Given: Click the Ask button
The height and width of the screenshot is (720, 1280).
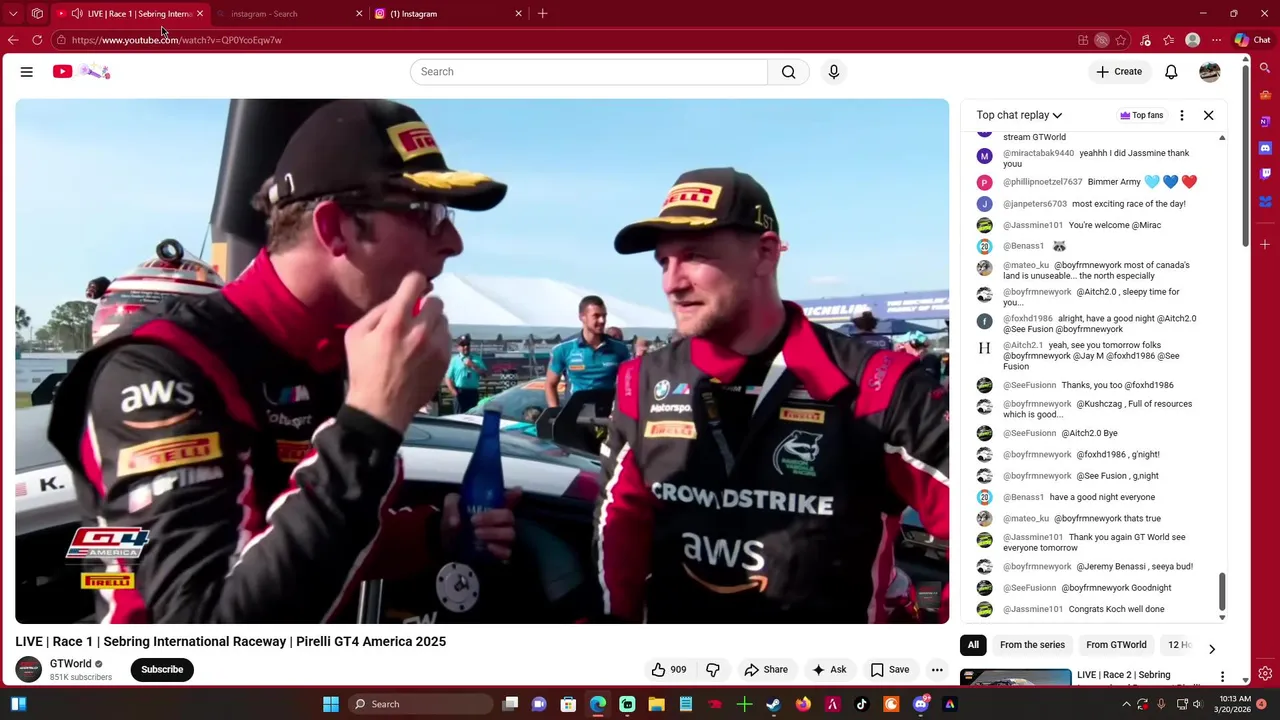Looking at the screenshot, I should [x=829, y=670].
